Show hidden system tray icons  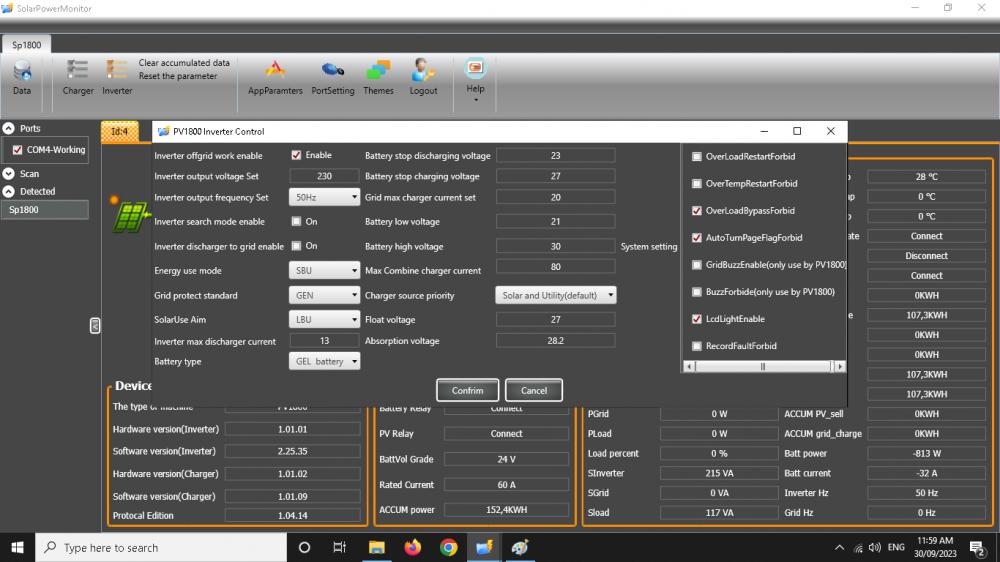[x=839, y=547]
